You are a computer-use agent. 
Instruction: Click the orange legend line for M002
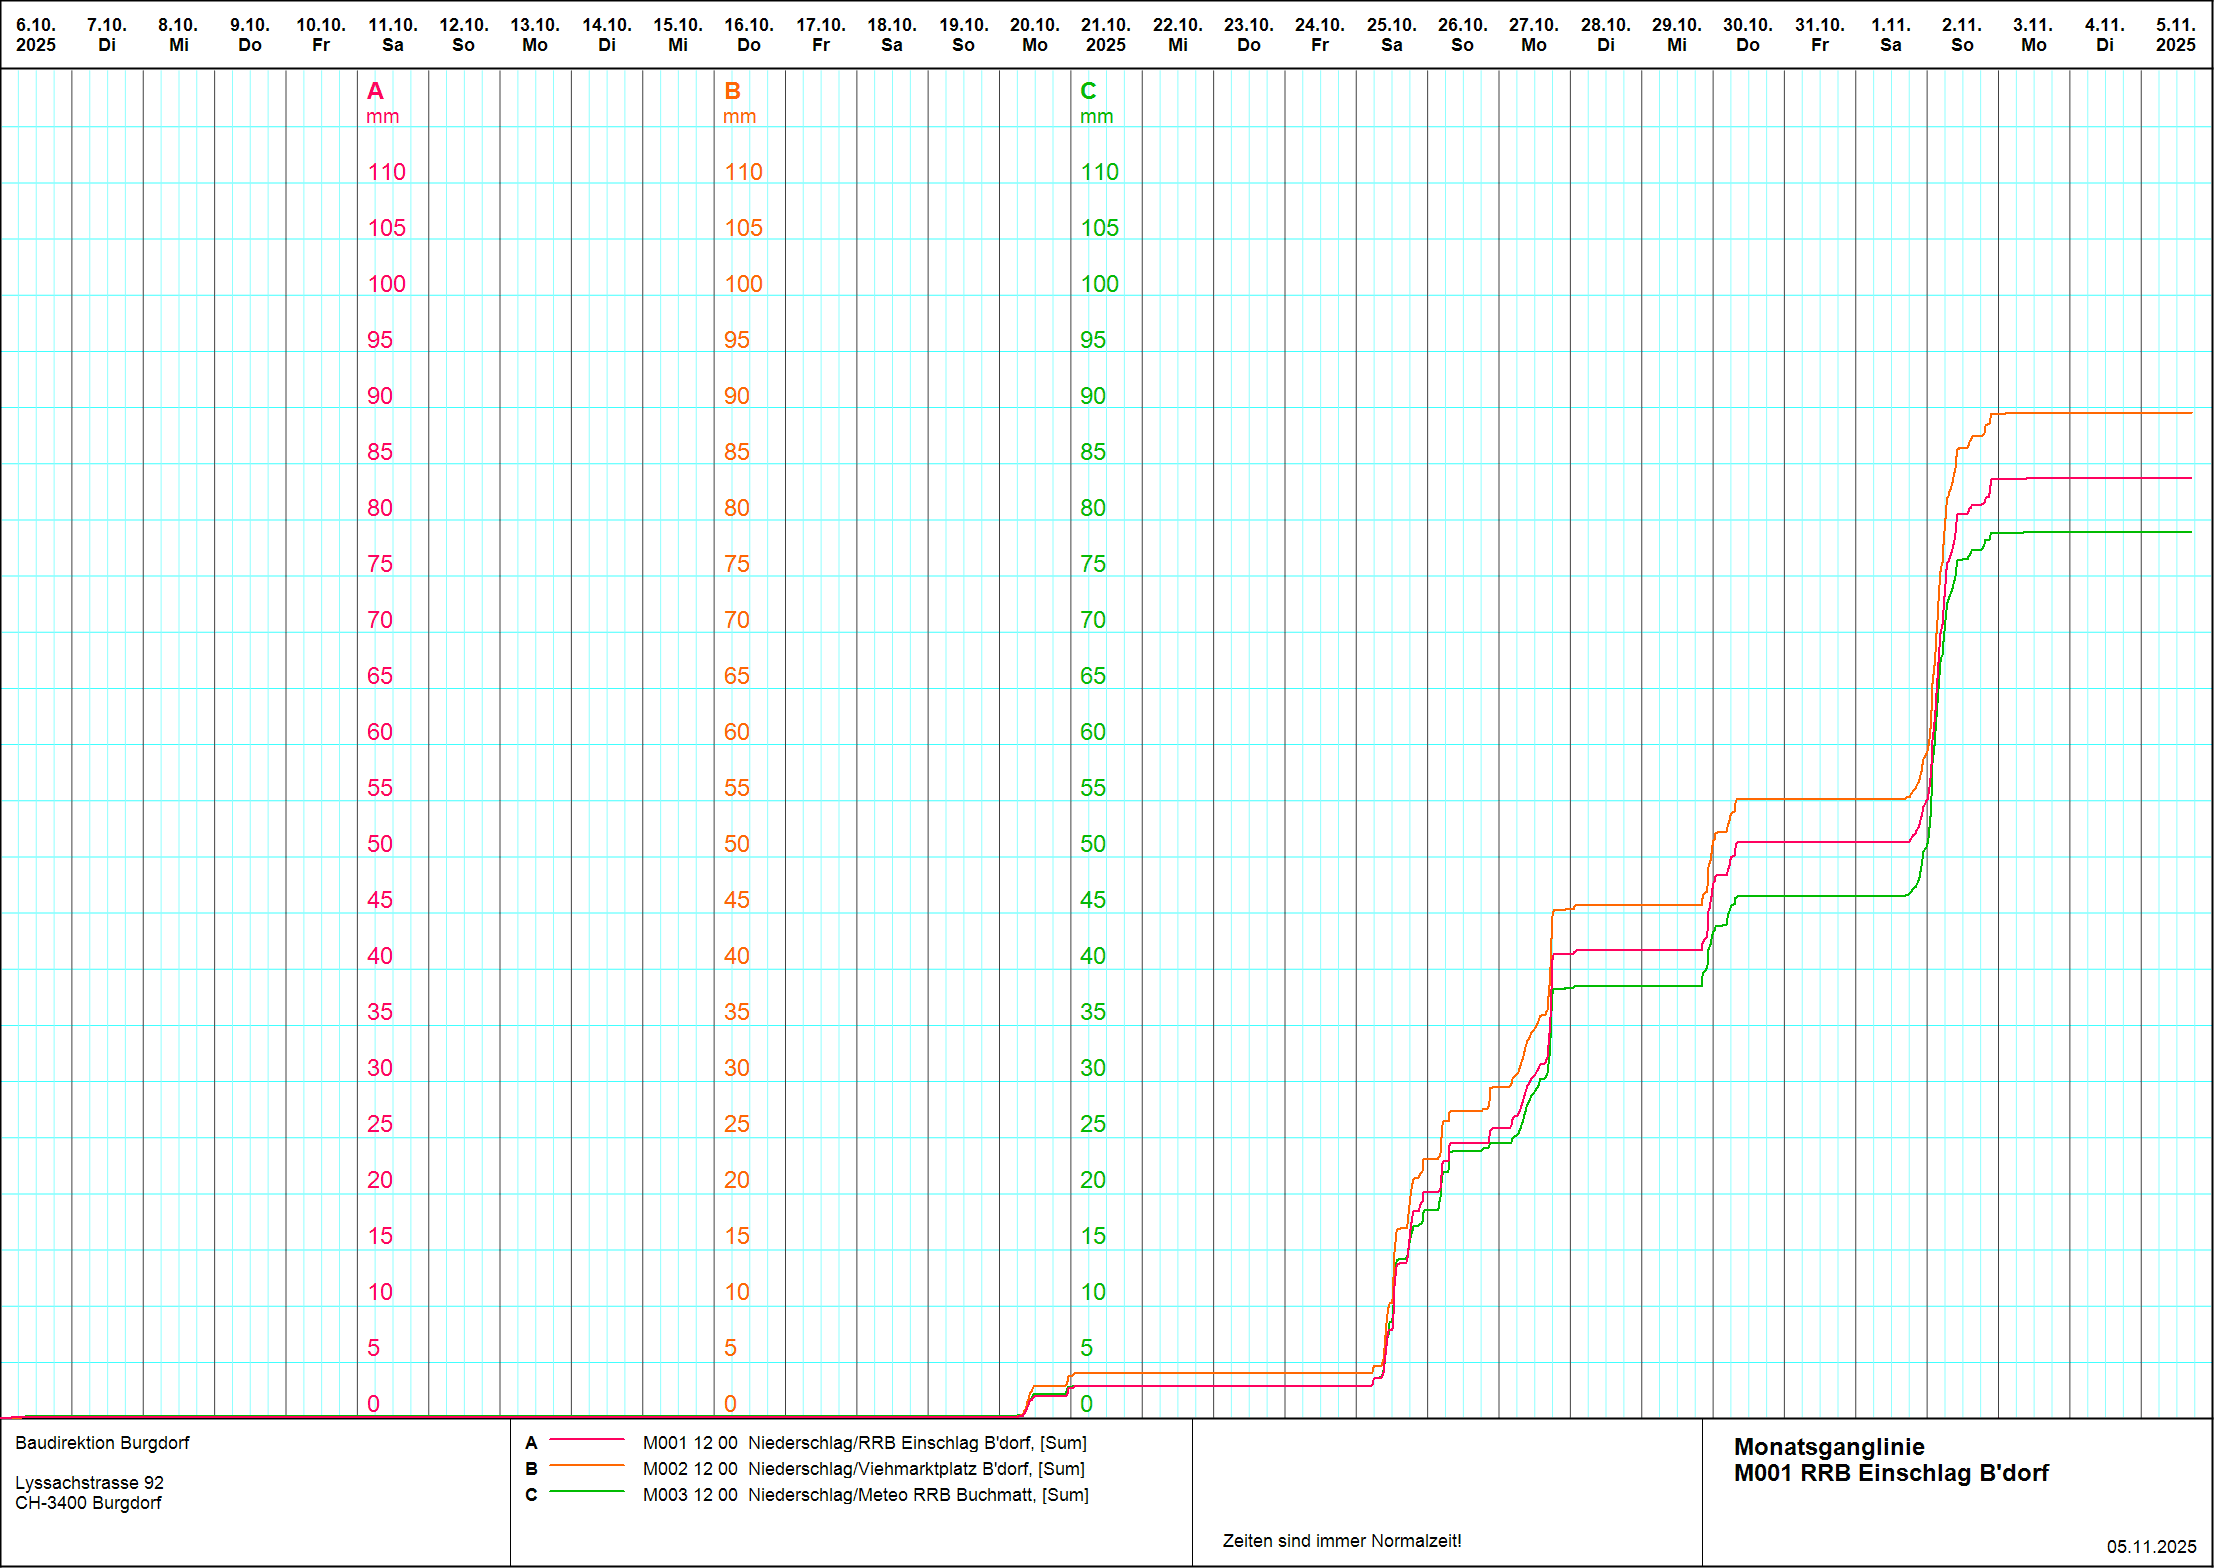pyautogui.click(x=587, y=1466)
